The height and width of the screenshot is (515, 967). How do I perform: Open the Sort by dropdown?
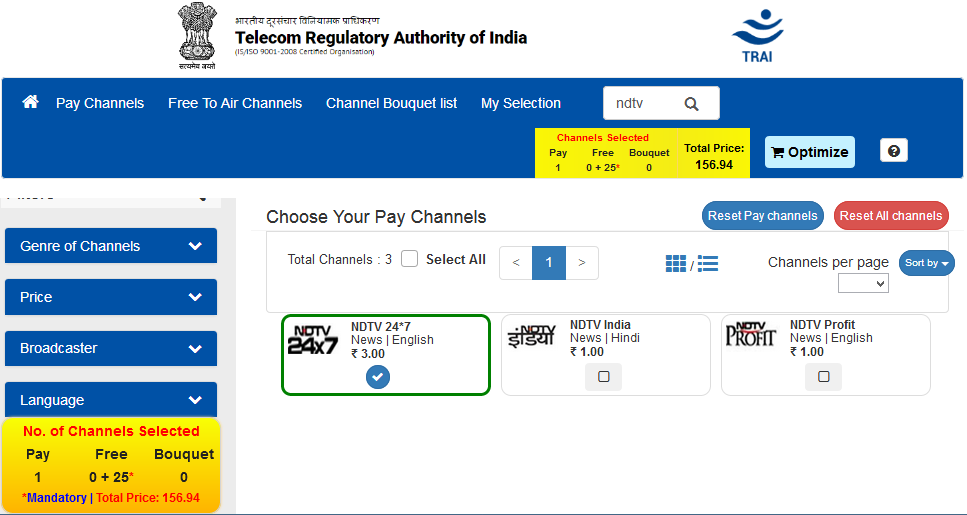[x=926, y=263]
